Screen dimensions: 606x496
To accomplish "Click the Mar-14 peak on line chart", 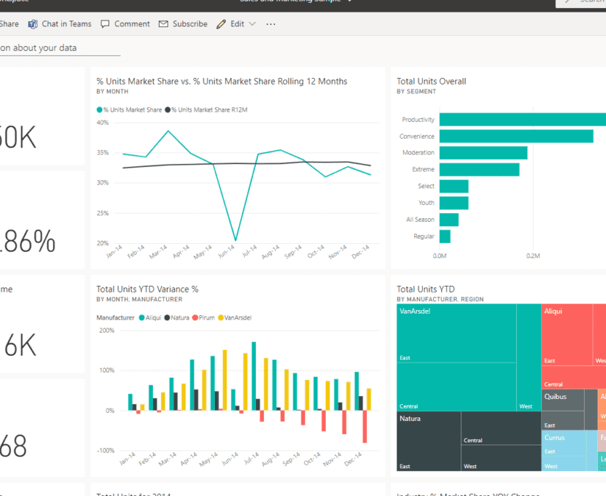I will pos(168,131).
